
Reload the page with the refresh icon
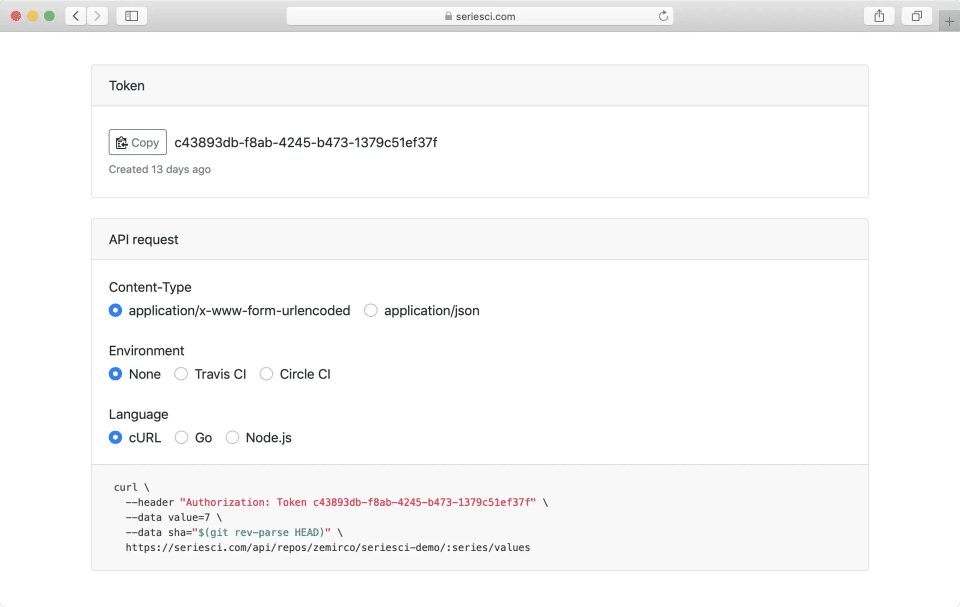[663, 16]
